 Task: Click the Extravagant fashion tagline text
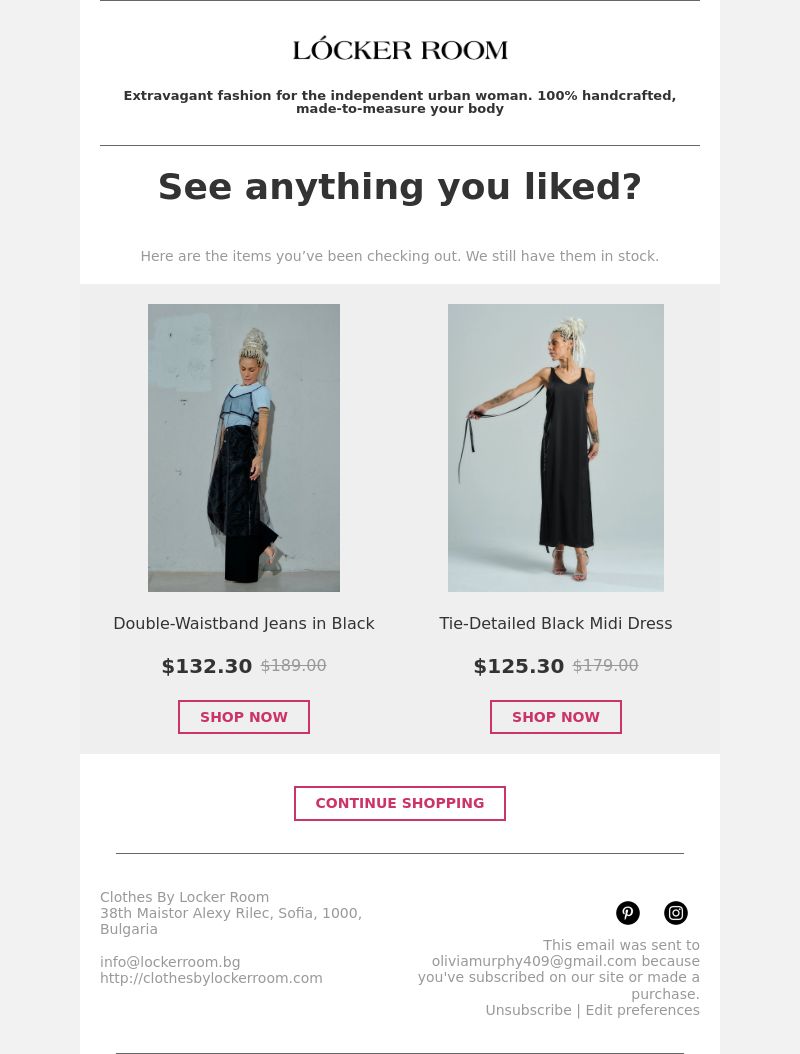click(400, 102)
